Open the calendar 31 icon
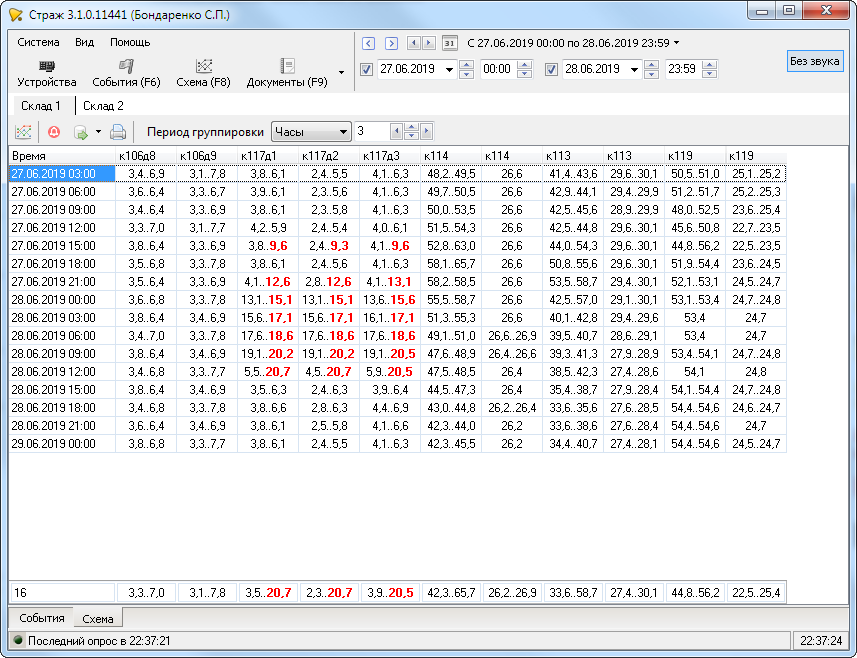Viewport: 857px width, 658px height. coord(449,43)
